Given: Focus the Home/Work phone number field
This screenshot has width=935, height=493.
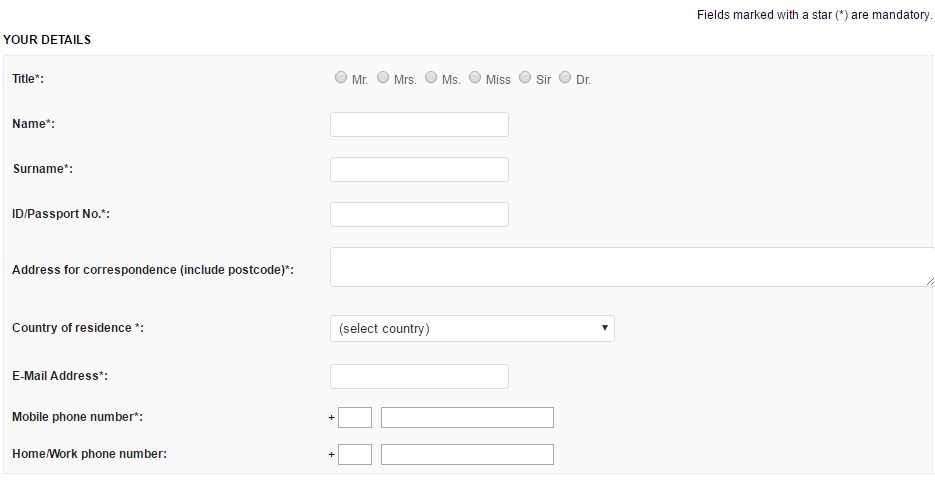Looking at the screenshot, I should click(x=467, y=455).
